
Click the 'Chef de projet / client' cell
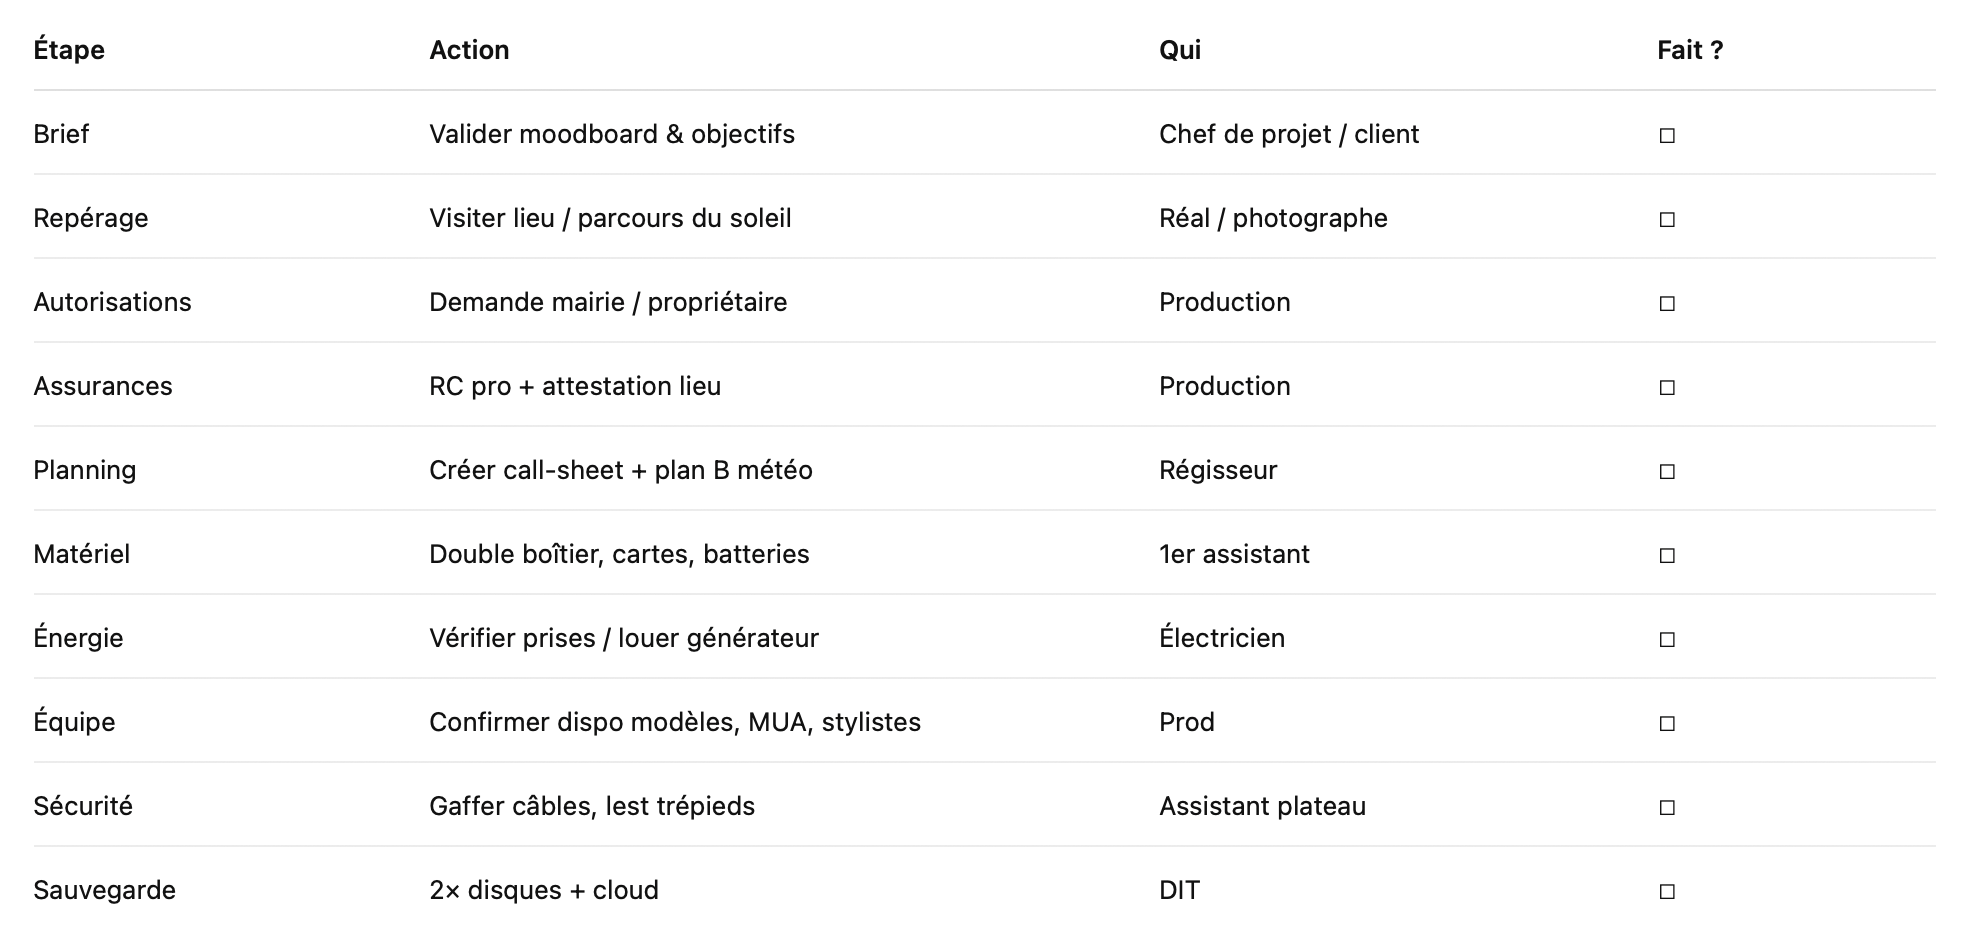tap(1289, 134)
